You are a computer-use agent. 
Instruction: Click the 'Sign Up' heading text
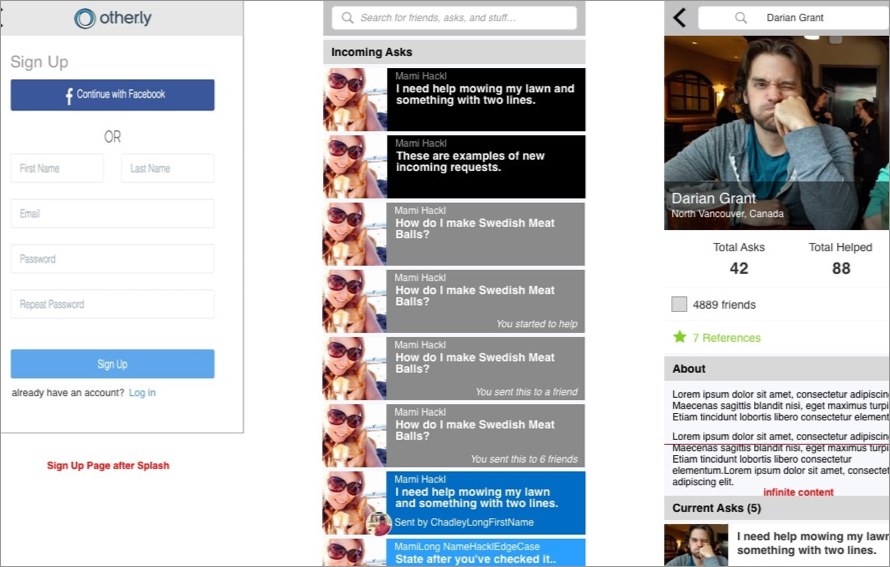click(x=39, y=62)
